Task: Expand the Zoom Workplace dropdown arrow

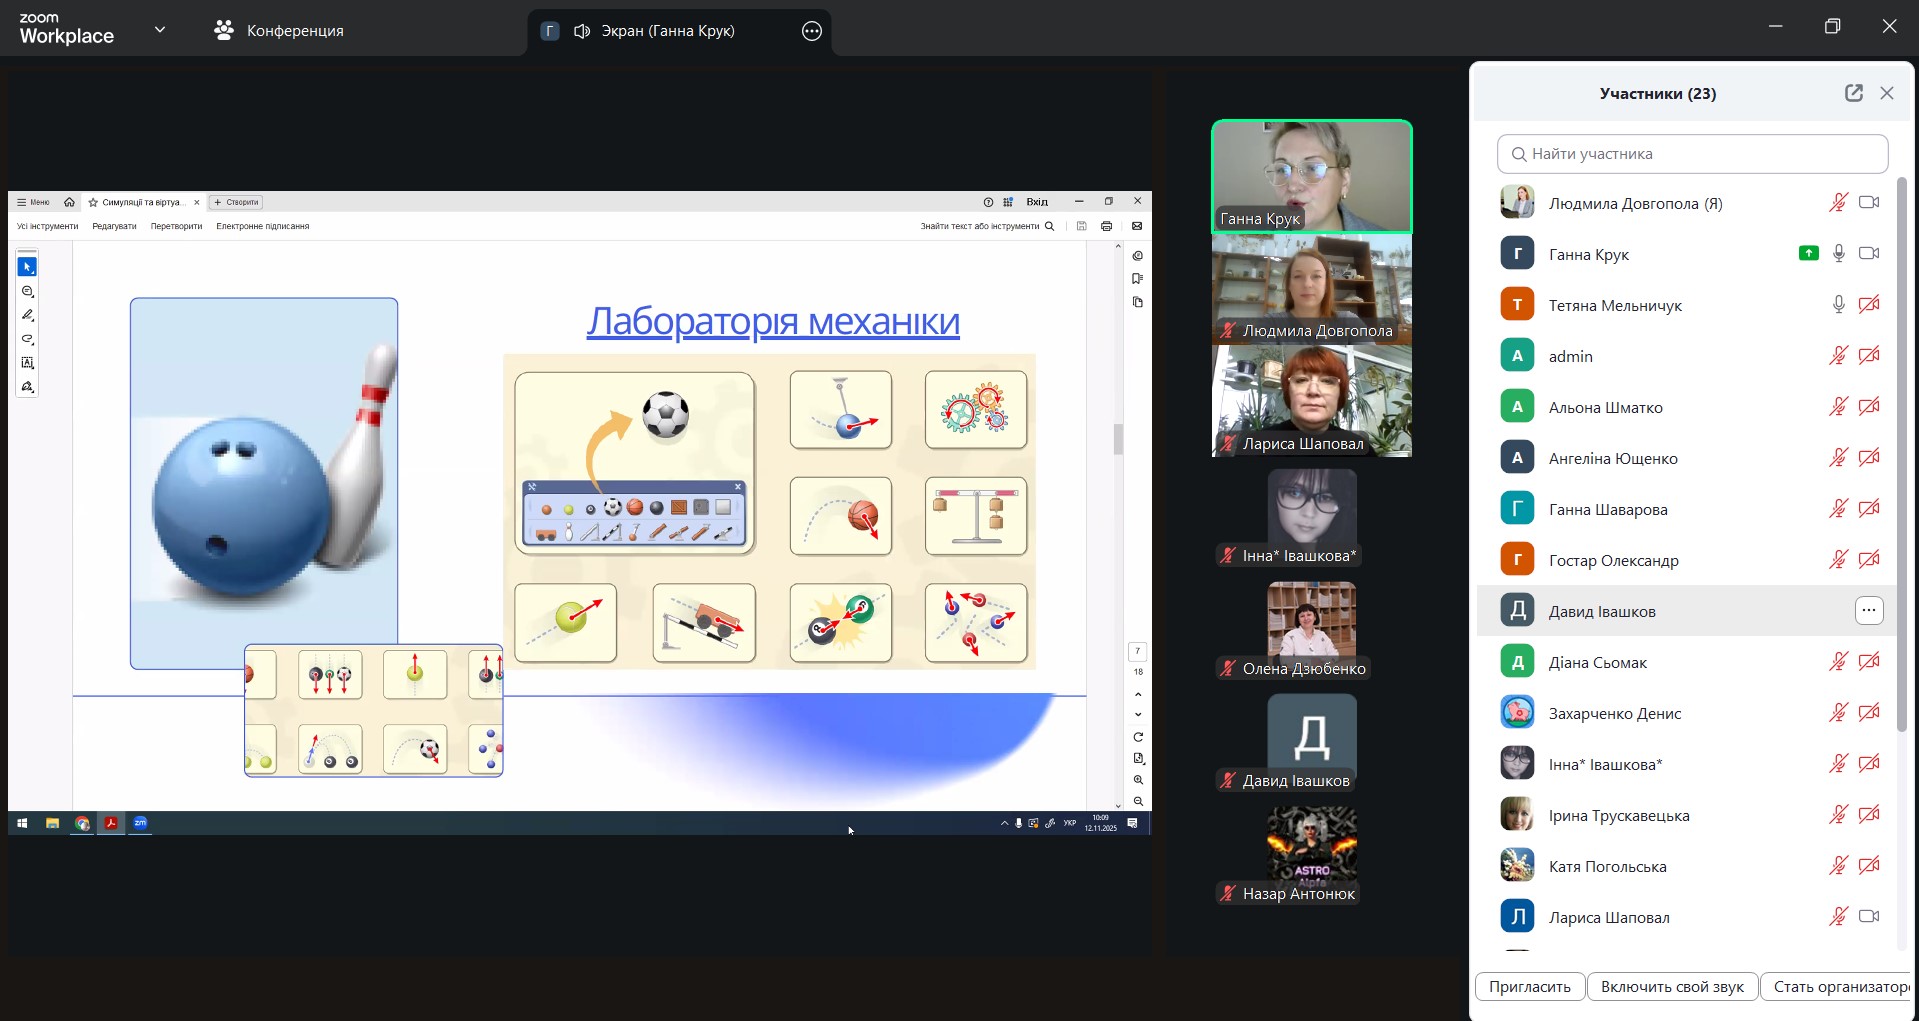Action: (160, 30)
